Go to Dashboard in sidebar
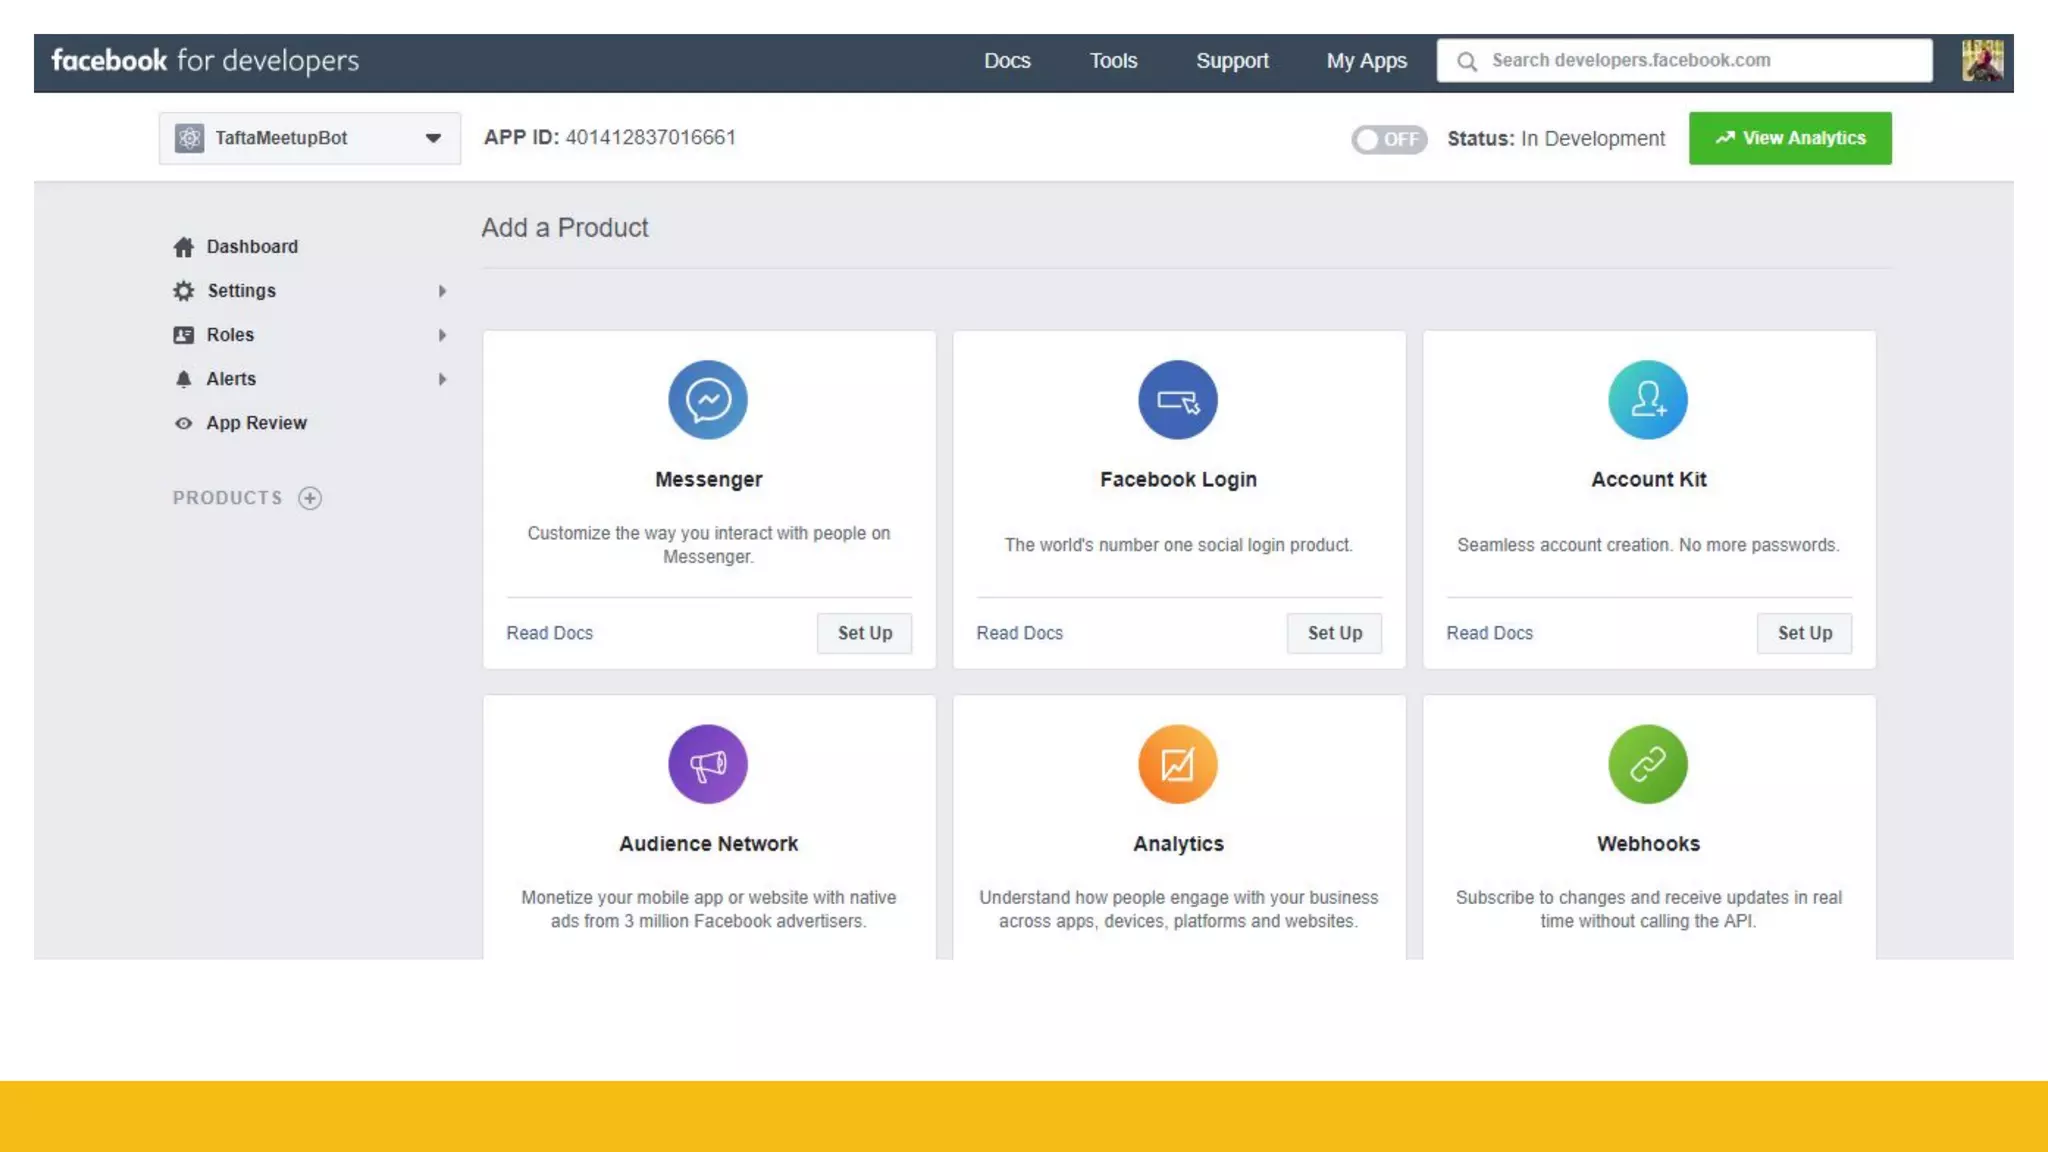This screenshot has width=2048, height=1152. pos(252,247)
